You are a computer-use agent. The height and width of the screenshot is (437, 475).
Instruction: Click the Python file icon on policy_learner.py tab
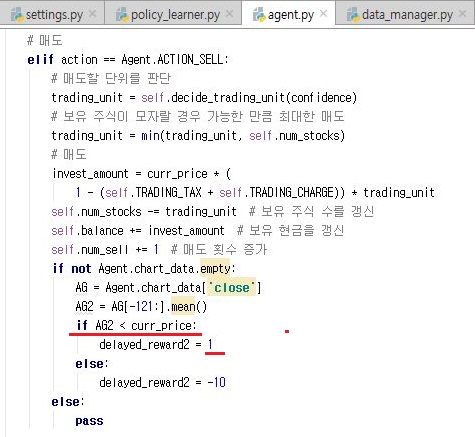point(122,15)
